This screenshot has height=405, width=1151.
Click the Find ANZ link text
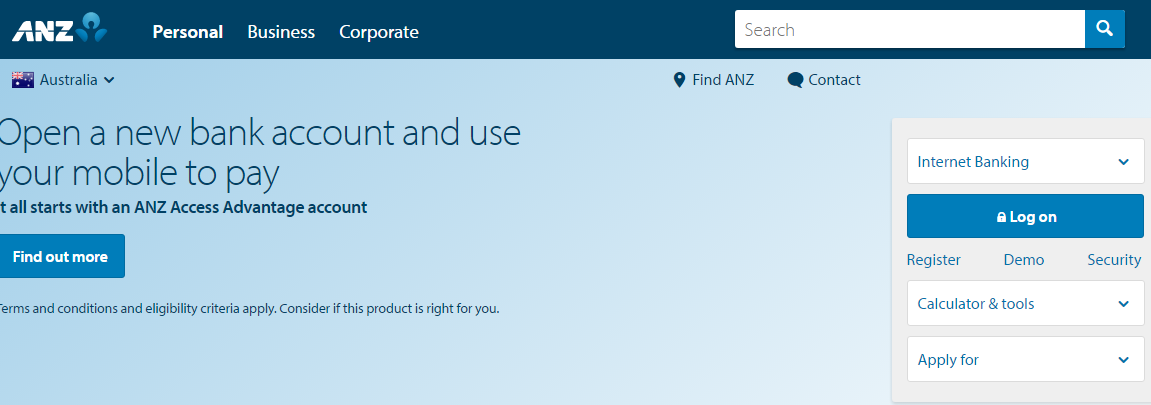pos(723,80)
